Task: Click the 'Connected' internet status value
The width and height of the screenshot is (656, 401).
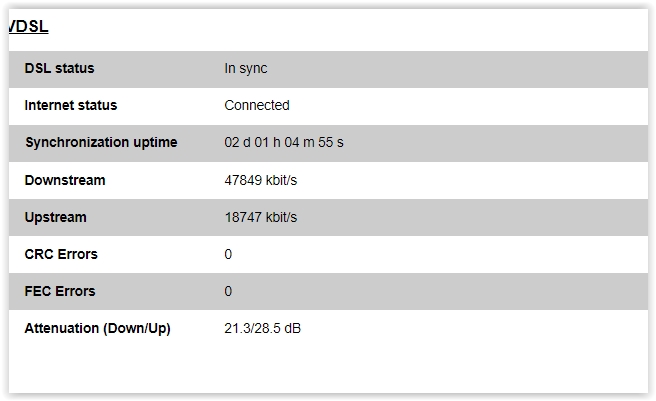Action: pos(257,105)
